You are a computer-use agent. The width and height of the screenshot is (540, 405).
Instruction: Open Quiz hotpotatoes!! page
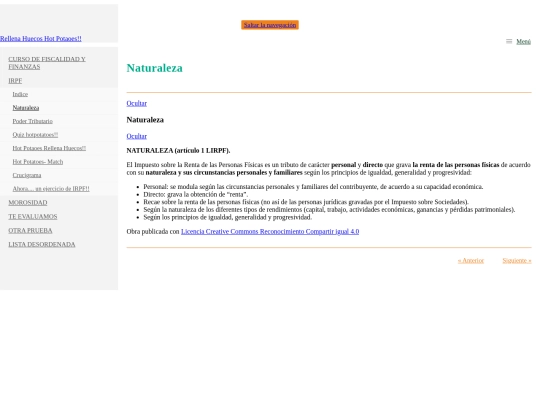pyautogui.click(x=35, y=135)
